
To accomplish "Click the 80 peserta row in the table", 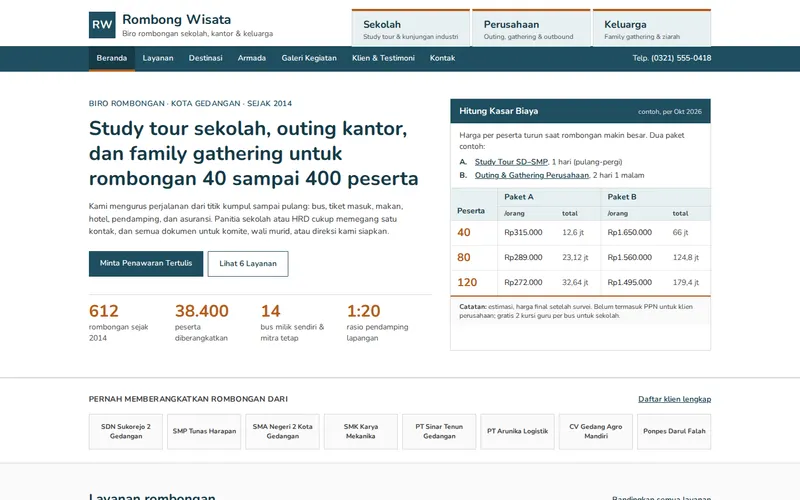I will pos(581,258).
